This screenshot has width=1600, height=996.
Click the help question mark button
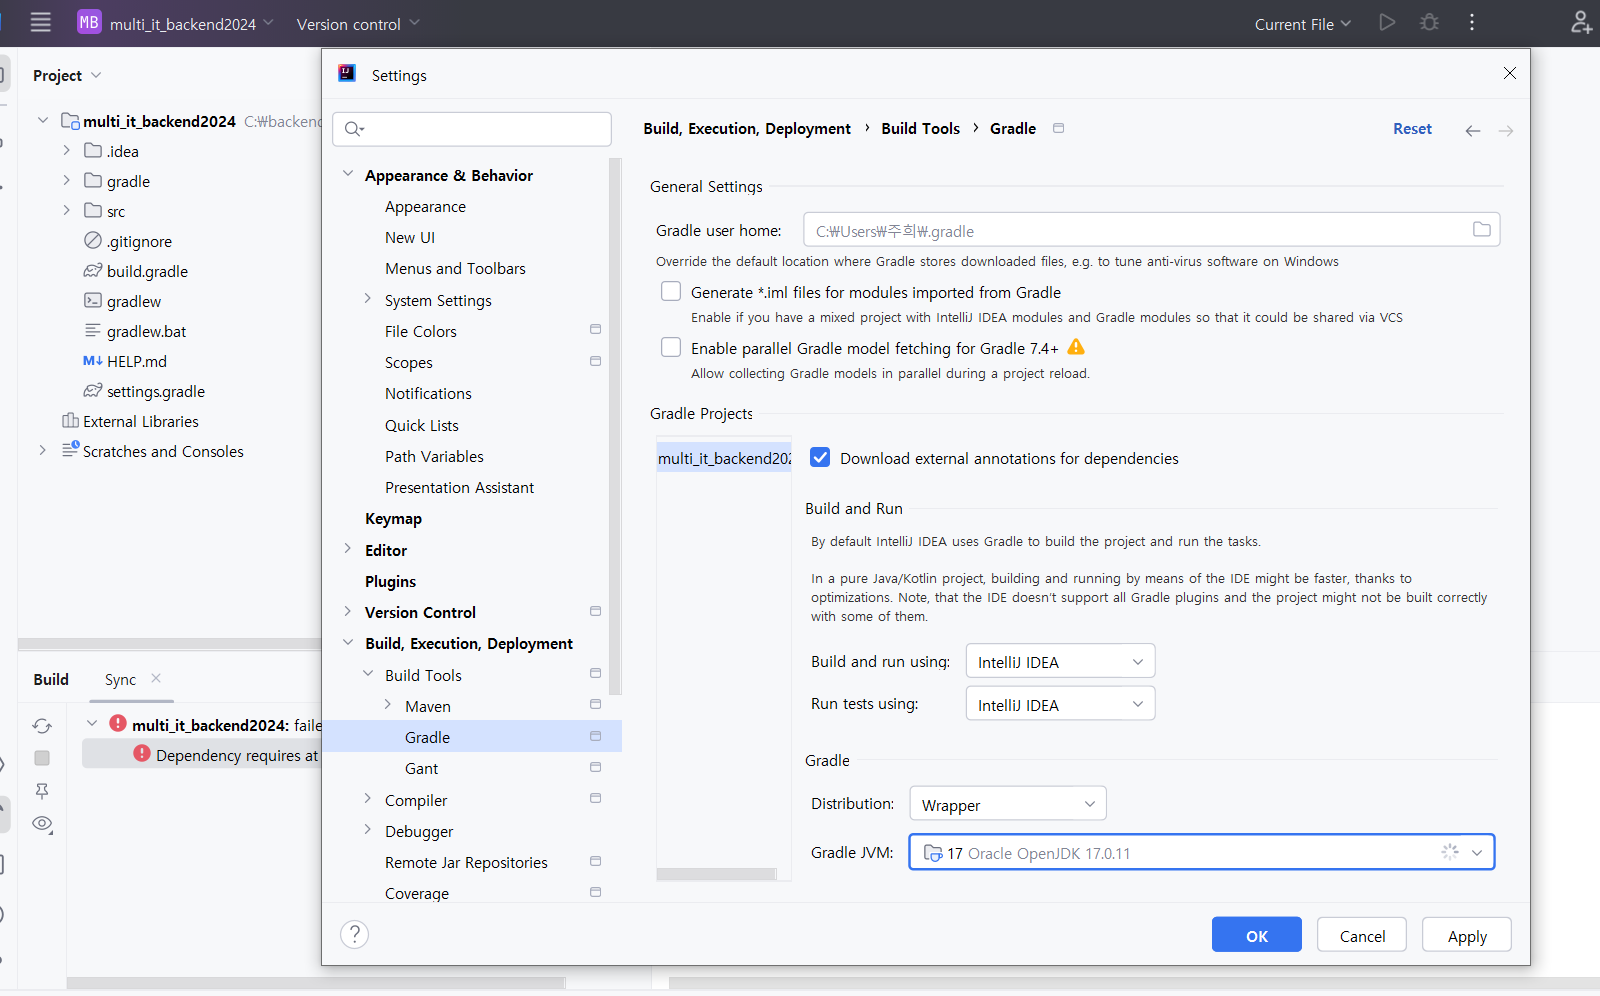pyautogui.click(x=355, y=934)
